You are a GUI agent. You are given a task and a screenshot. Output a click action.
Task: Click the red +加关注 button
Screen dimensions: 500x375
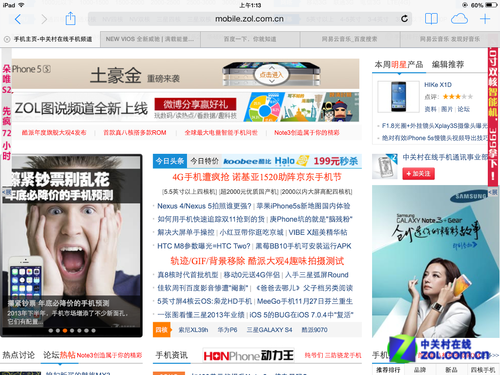pos(418,174)
